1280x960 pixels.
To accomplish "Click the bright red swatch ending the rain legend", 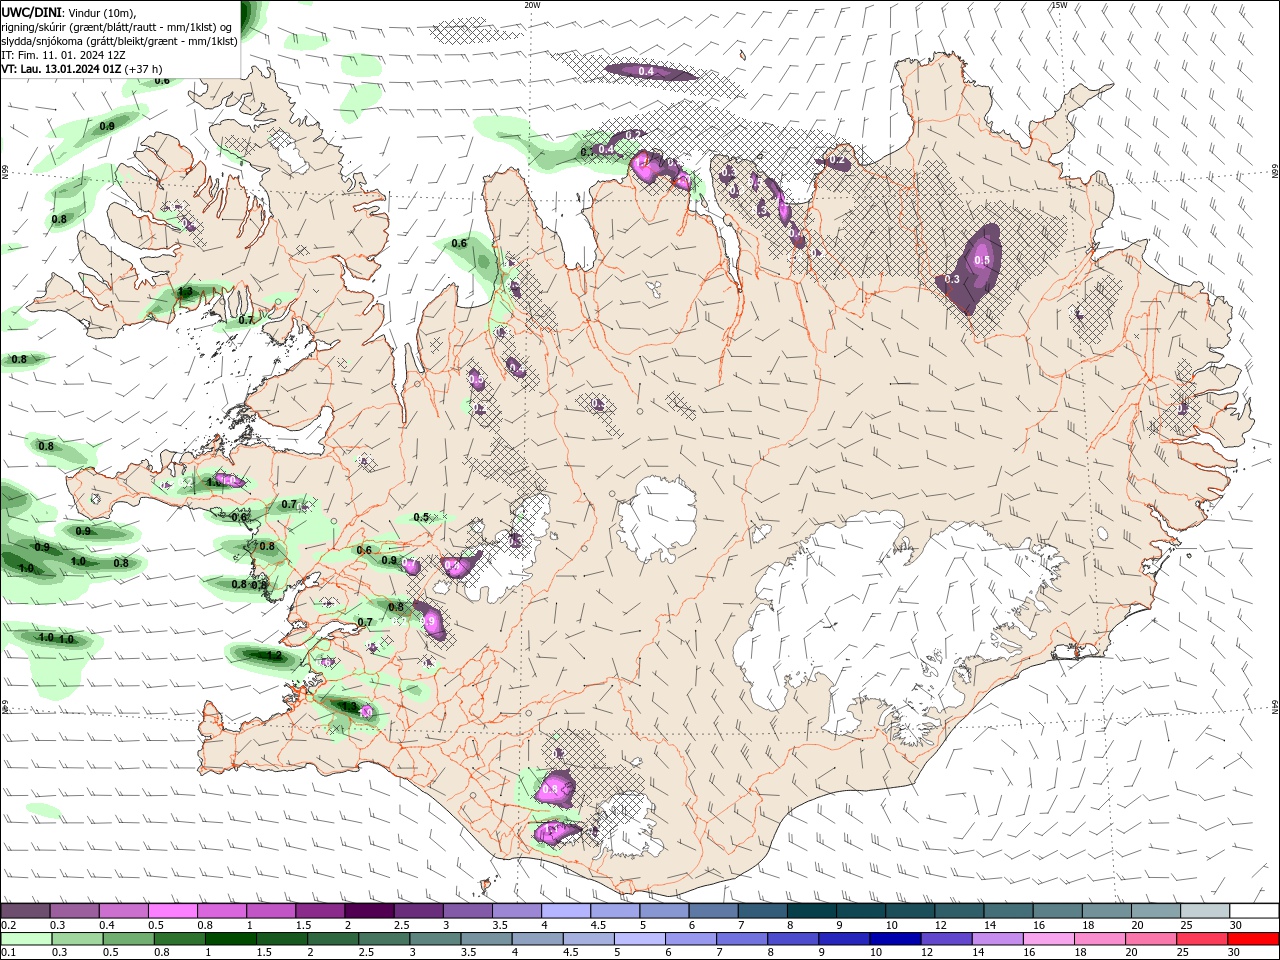I will (x=1253, y=940).
